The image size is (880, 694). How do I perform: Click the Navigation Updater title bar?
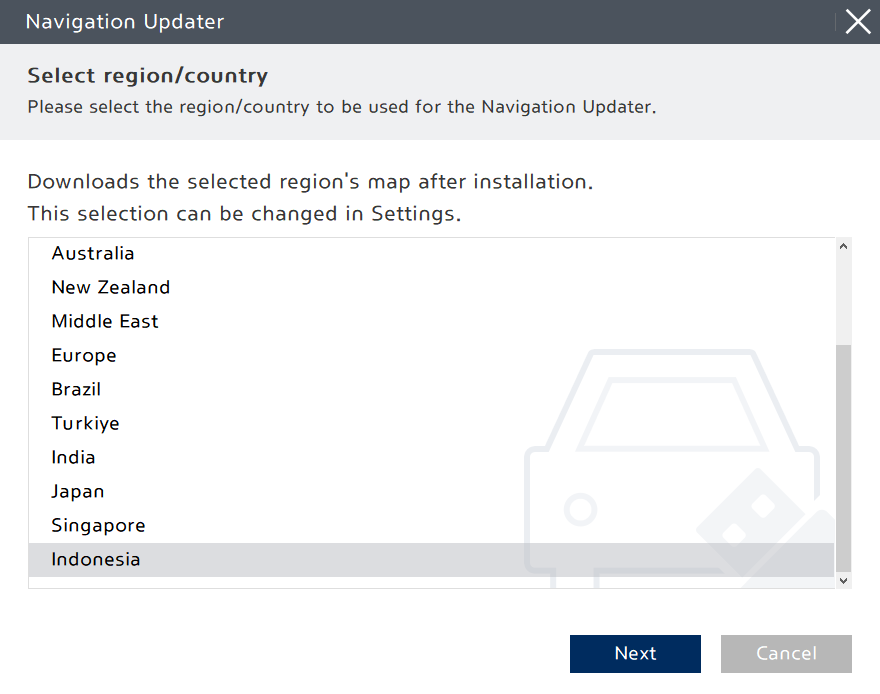tap(400, 22)
